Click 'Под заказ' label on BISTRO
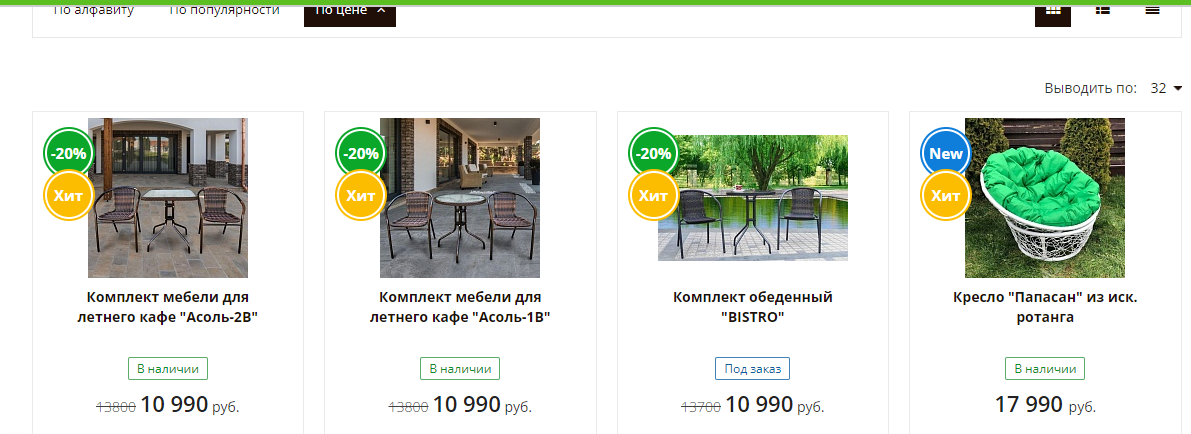This screenshot has height=434, width=1191. (x=753, y=369)
